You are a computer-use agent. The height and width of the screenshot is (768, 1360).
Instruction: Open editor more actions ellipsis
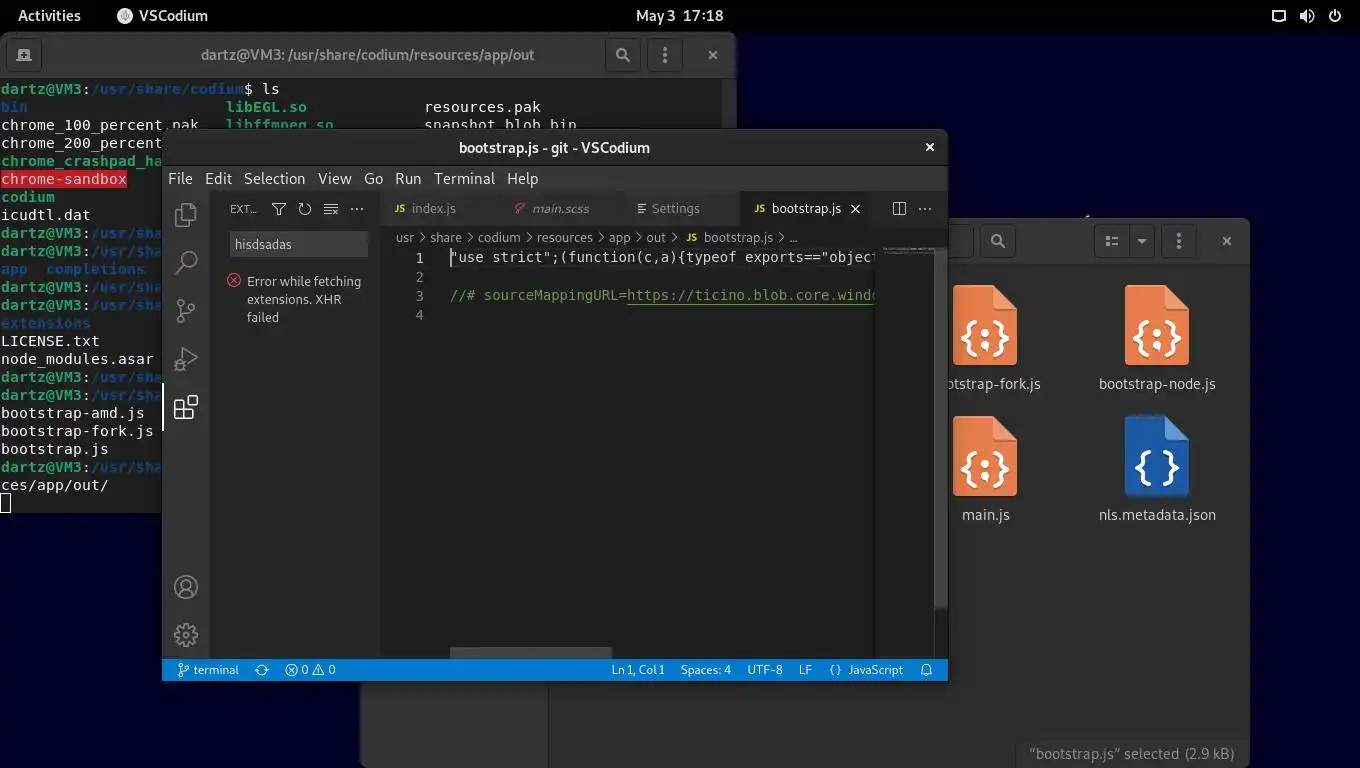coord(925,209)
